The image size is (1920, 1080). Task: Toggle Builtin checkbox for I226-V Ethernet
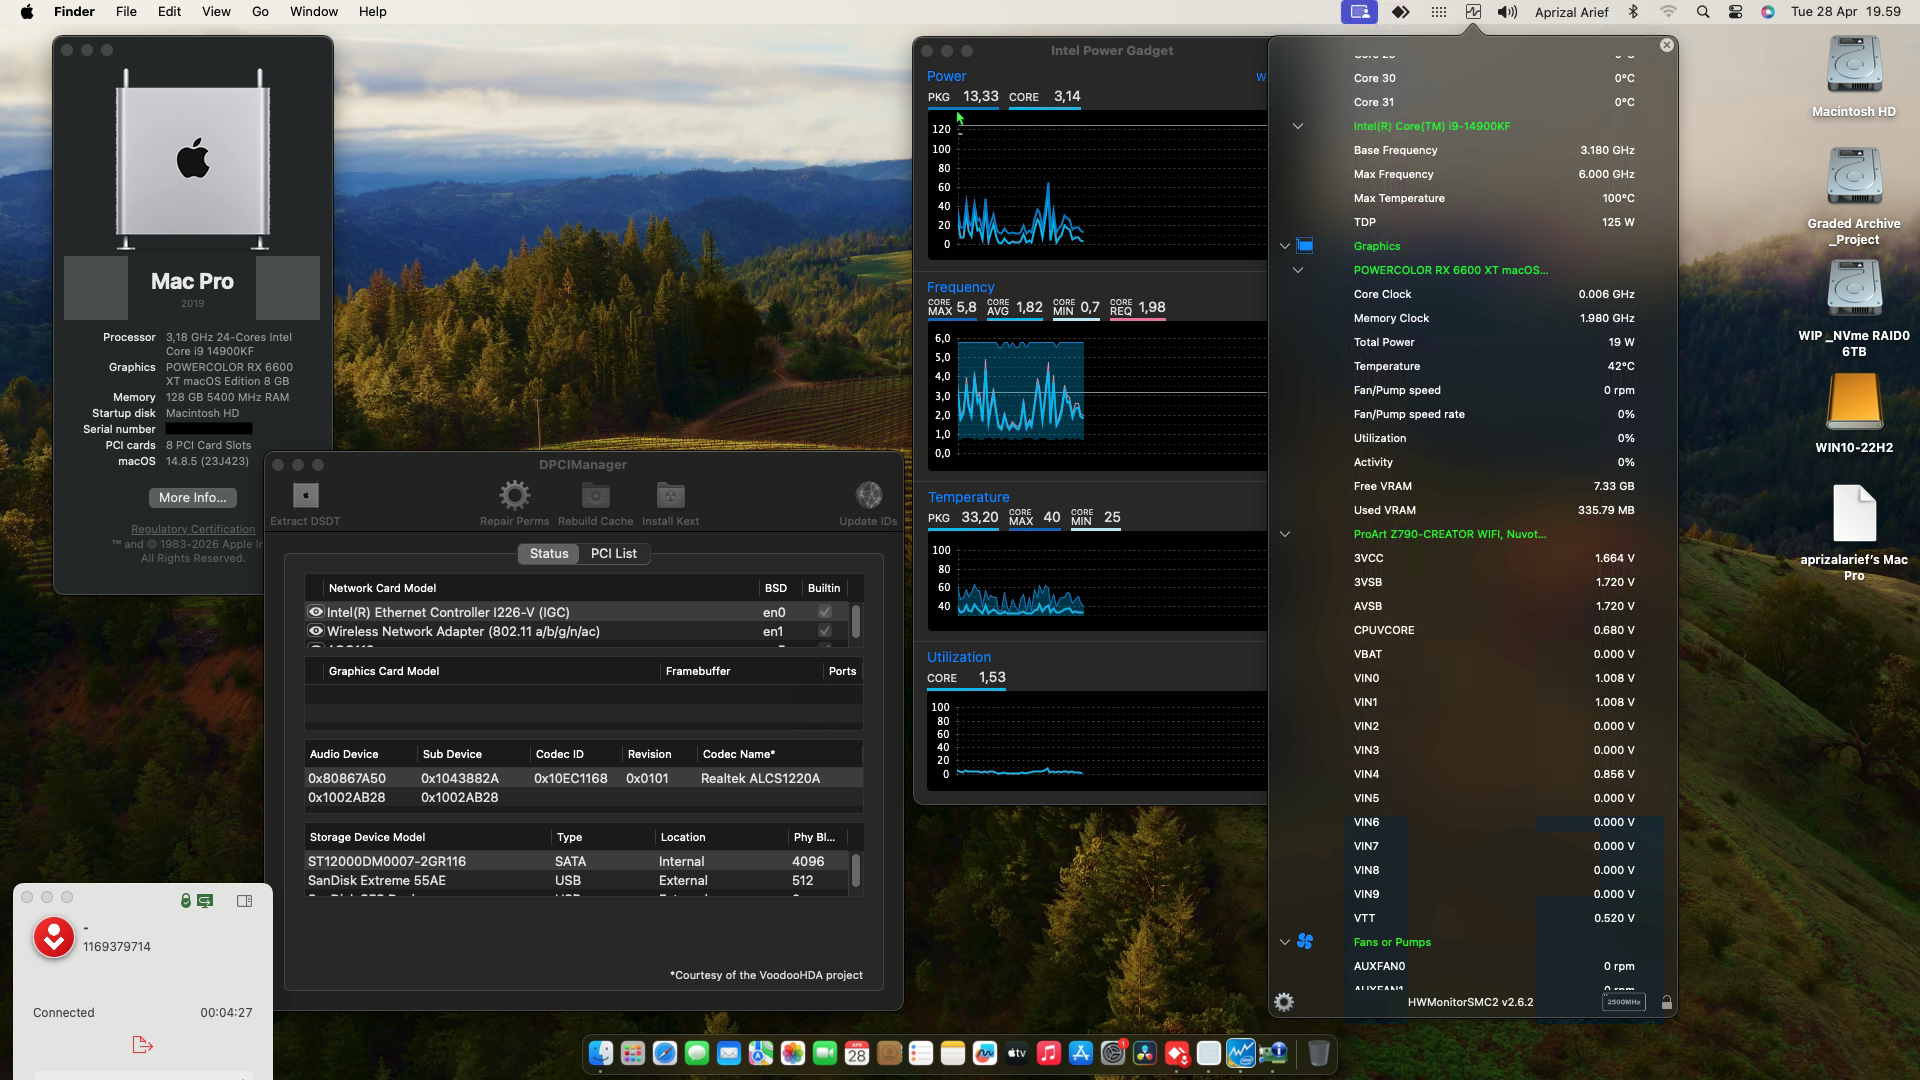[824, 612]
